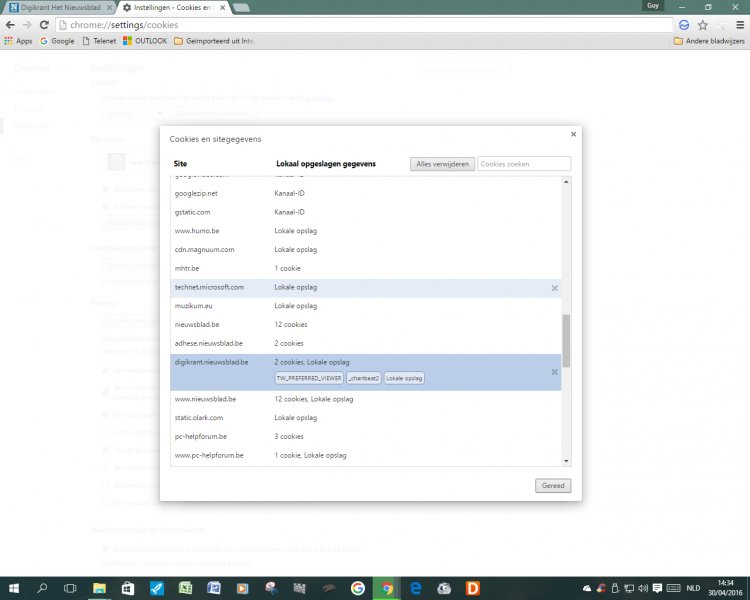
Task: Close the Cookies en sitegegevens dialog
Action: point(573,134)
